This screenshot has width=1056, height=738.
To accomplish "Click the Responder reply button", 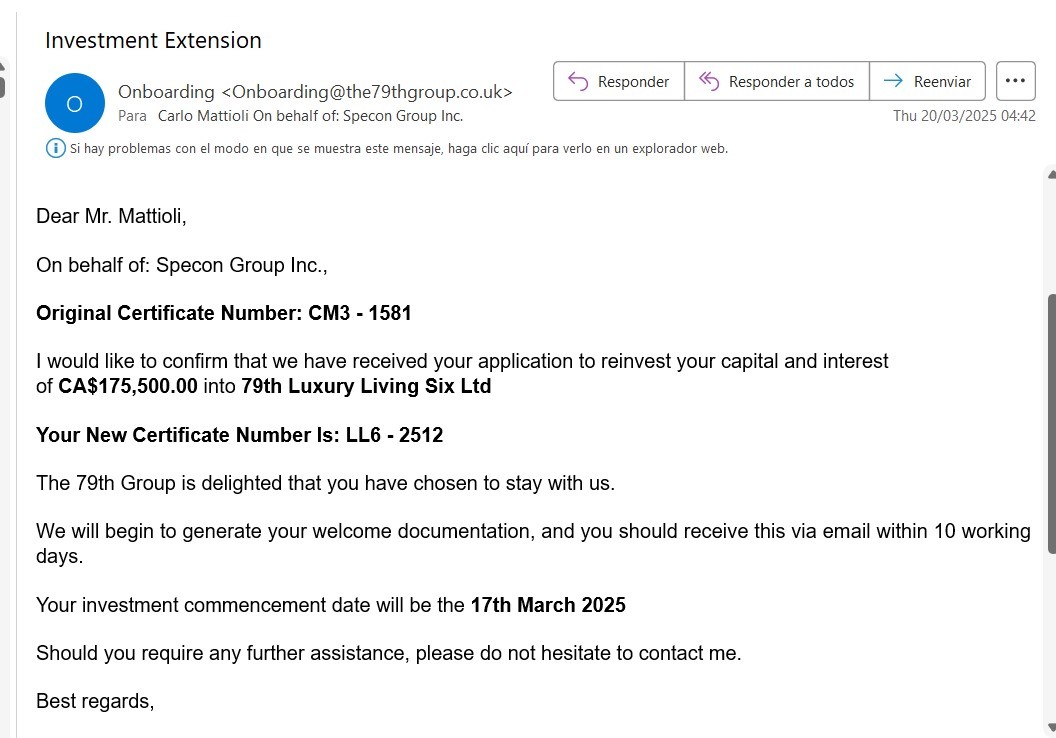I will point(619,82).
